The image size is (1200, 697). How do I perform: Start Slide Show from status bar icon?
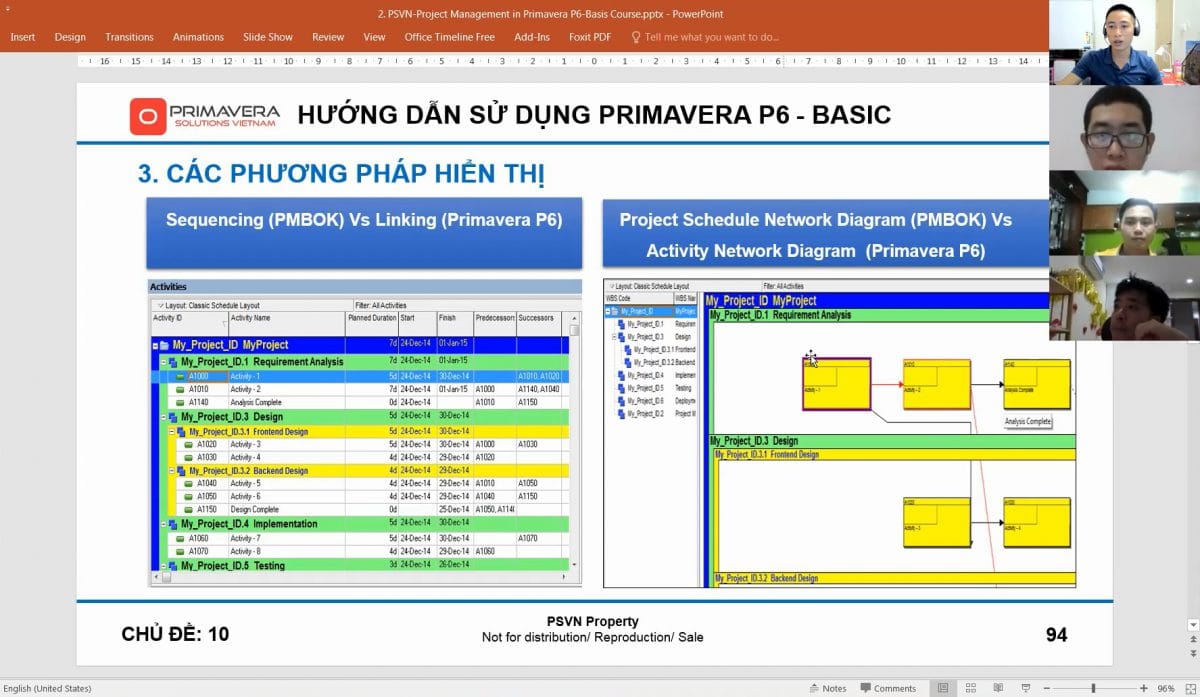point(1027,688)
